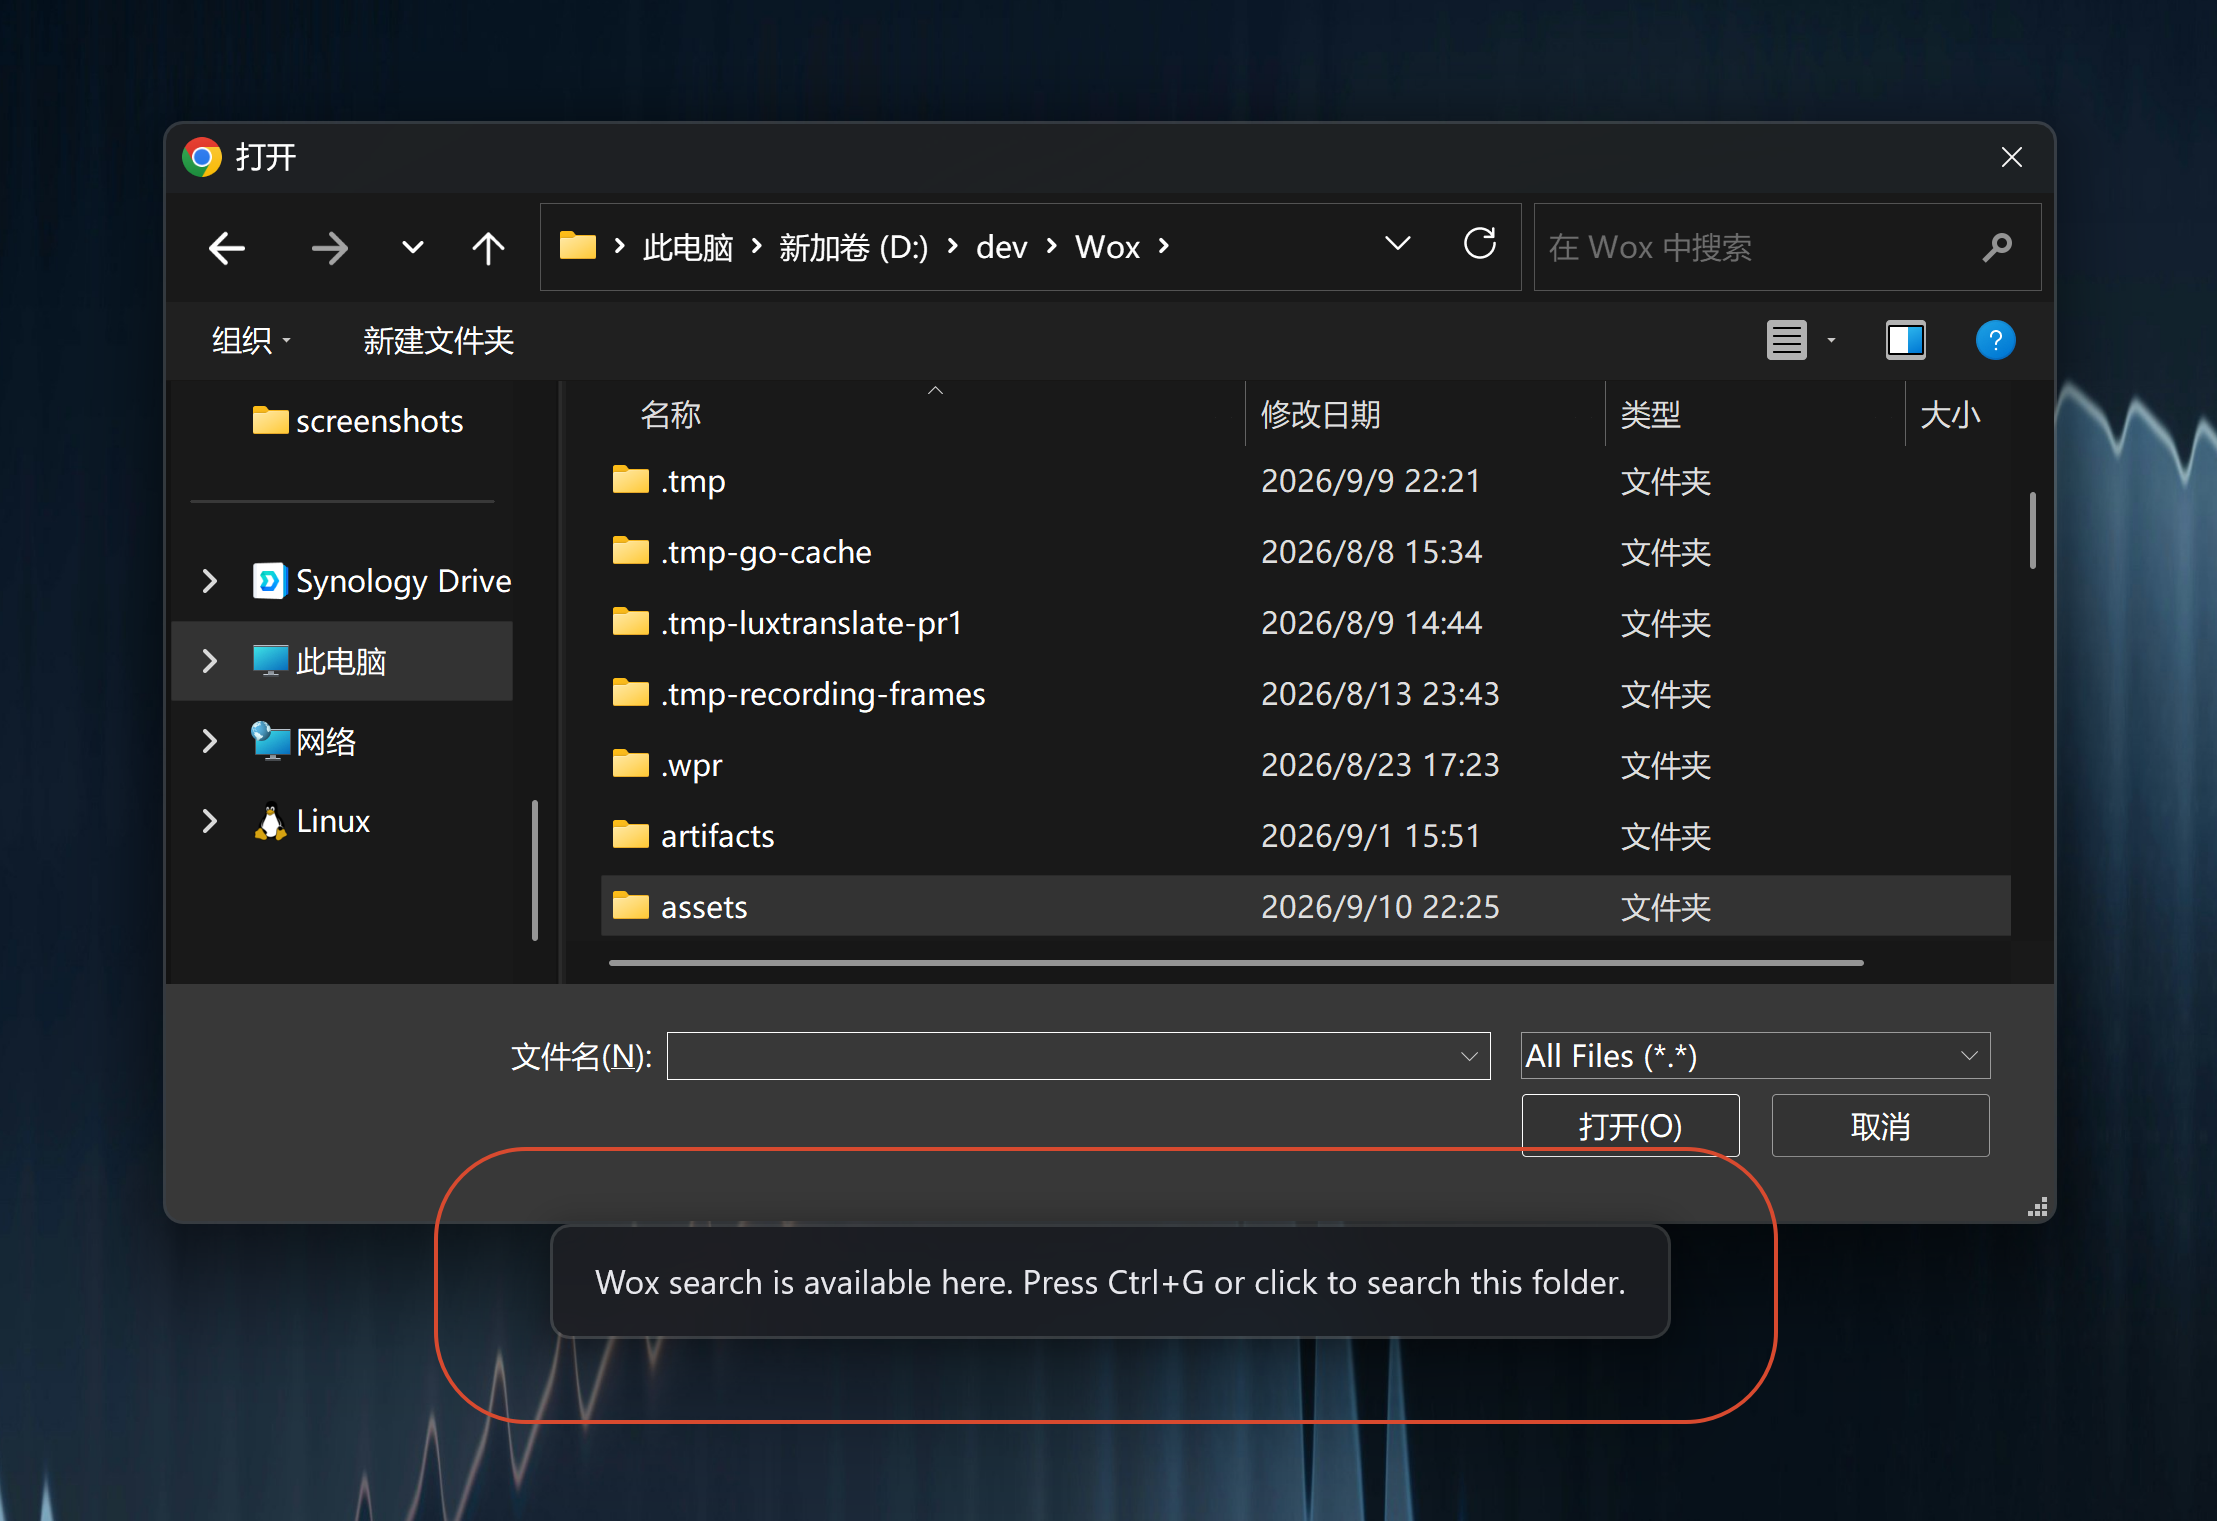Click the Wox search hint toast
The image size is (2217, 1521).
coord(1110,1282)
